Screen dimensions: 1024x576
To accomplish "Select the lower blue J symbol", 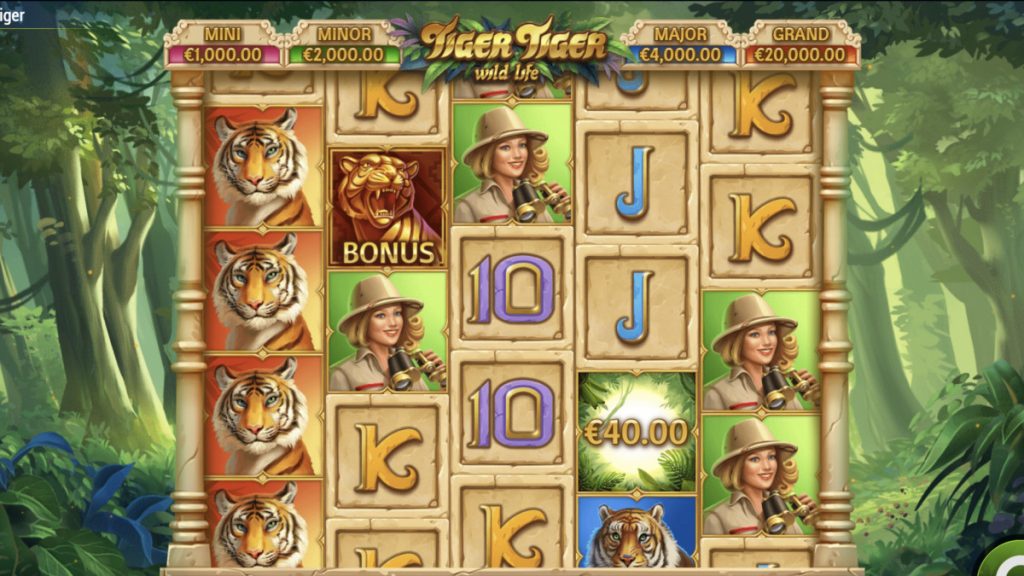I will click(637, 307).
